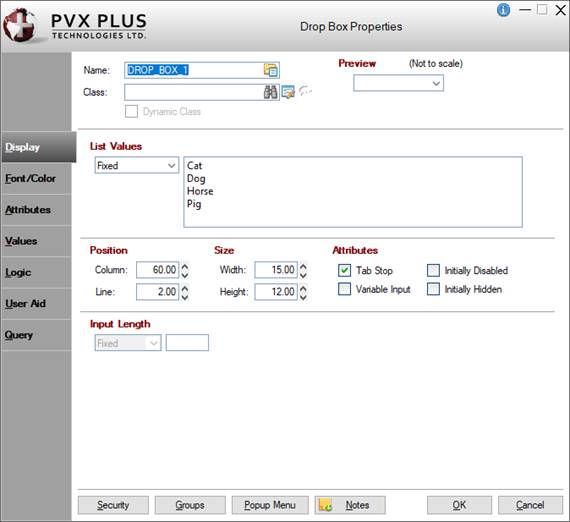Click inside the list values text box
Image resolution: width=570 pixels, height=522 pixels.
[x=353, y=192]
